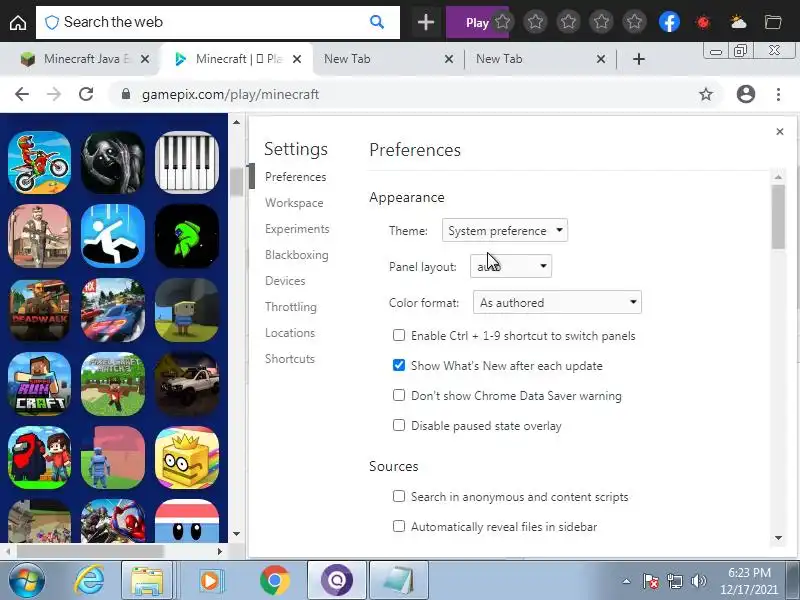Image resolution: width=800 pixels, height=600 pixels.
Task: Open the green rocket game thumbnail
Action: (x=187, y=236)
